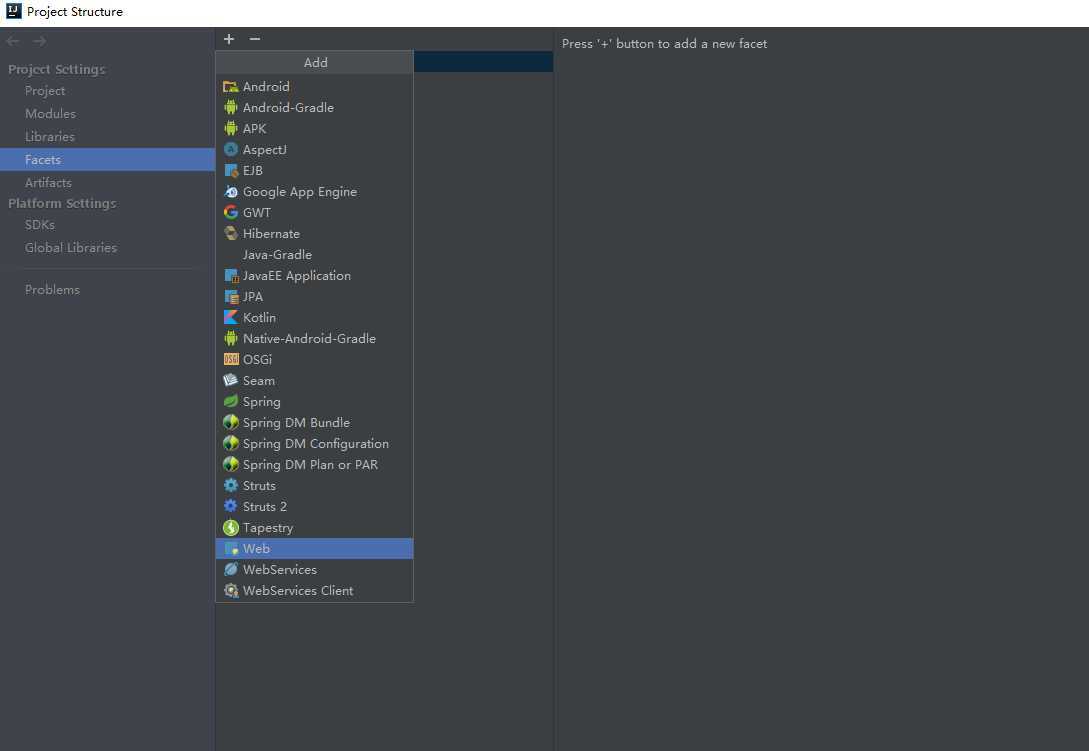Click the Tapestry icon

point(231,528)
